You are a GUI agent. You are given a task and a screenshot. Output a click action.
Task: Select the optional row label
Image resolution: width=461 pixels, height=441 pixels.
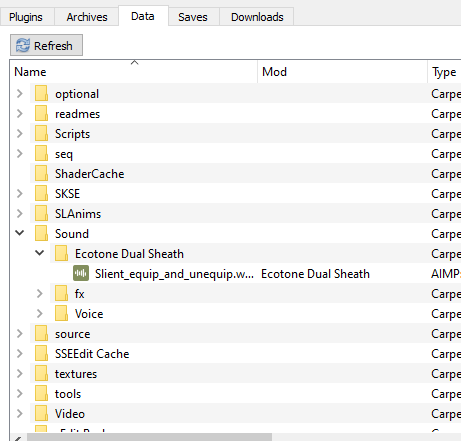tap(77, 94)
